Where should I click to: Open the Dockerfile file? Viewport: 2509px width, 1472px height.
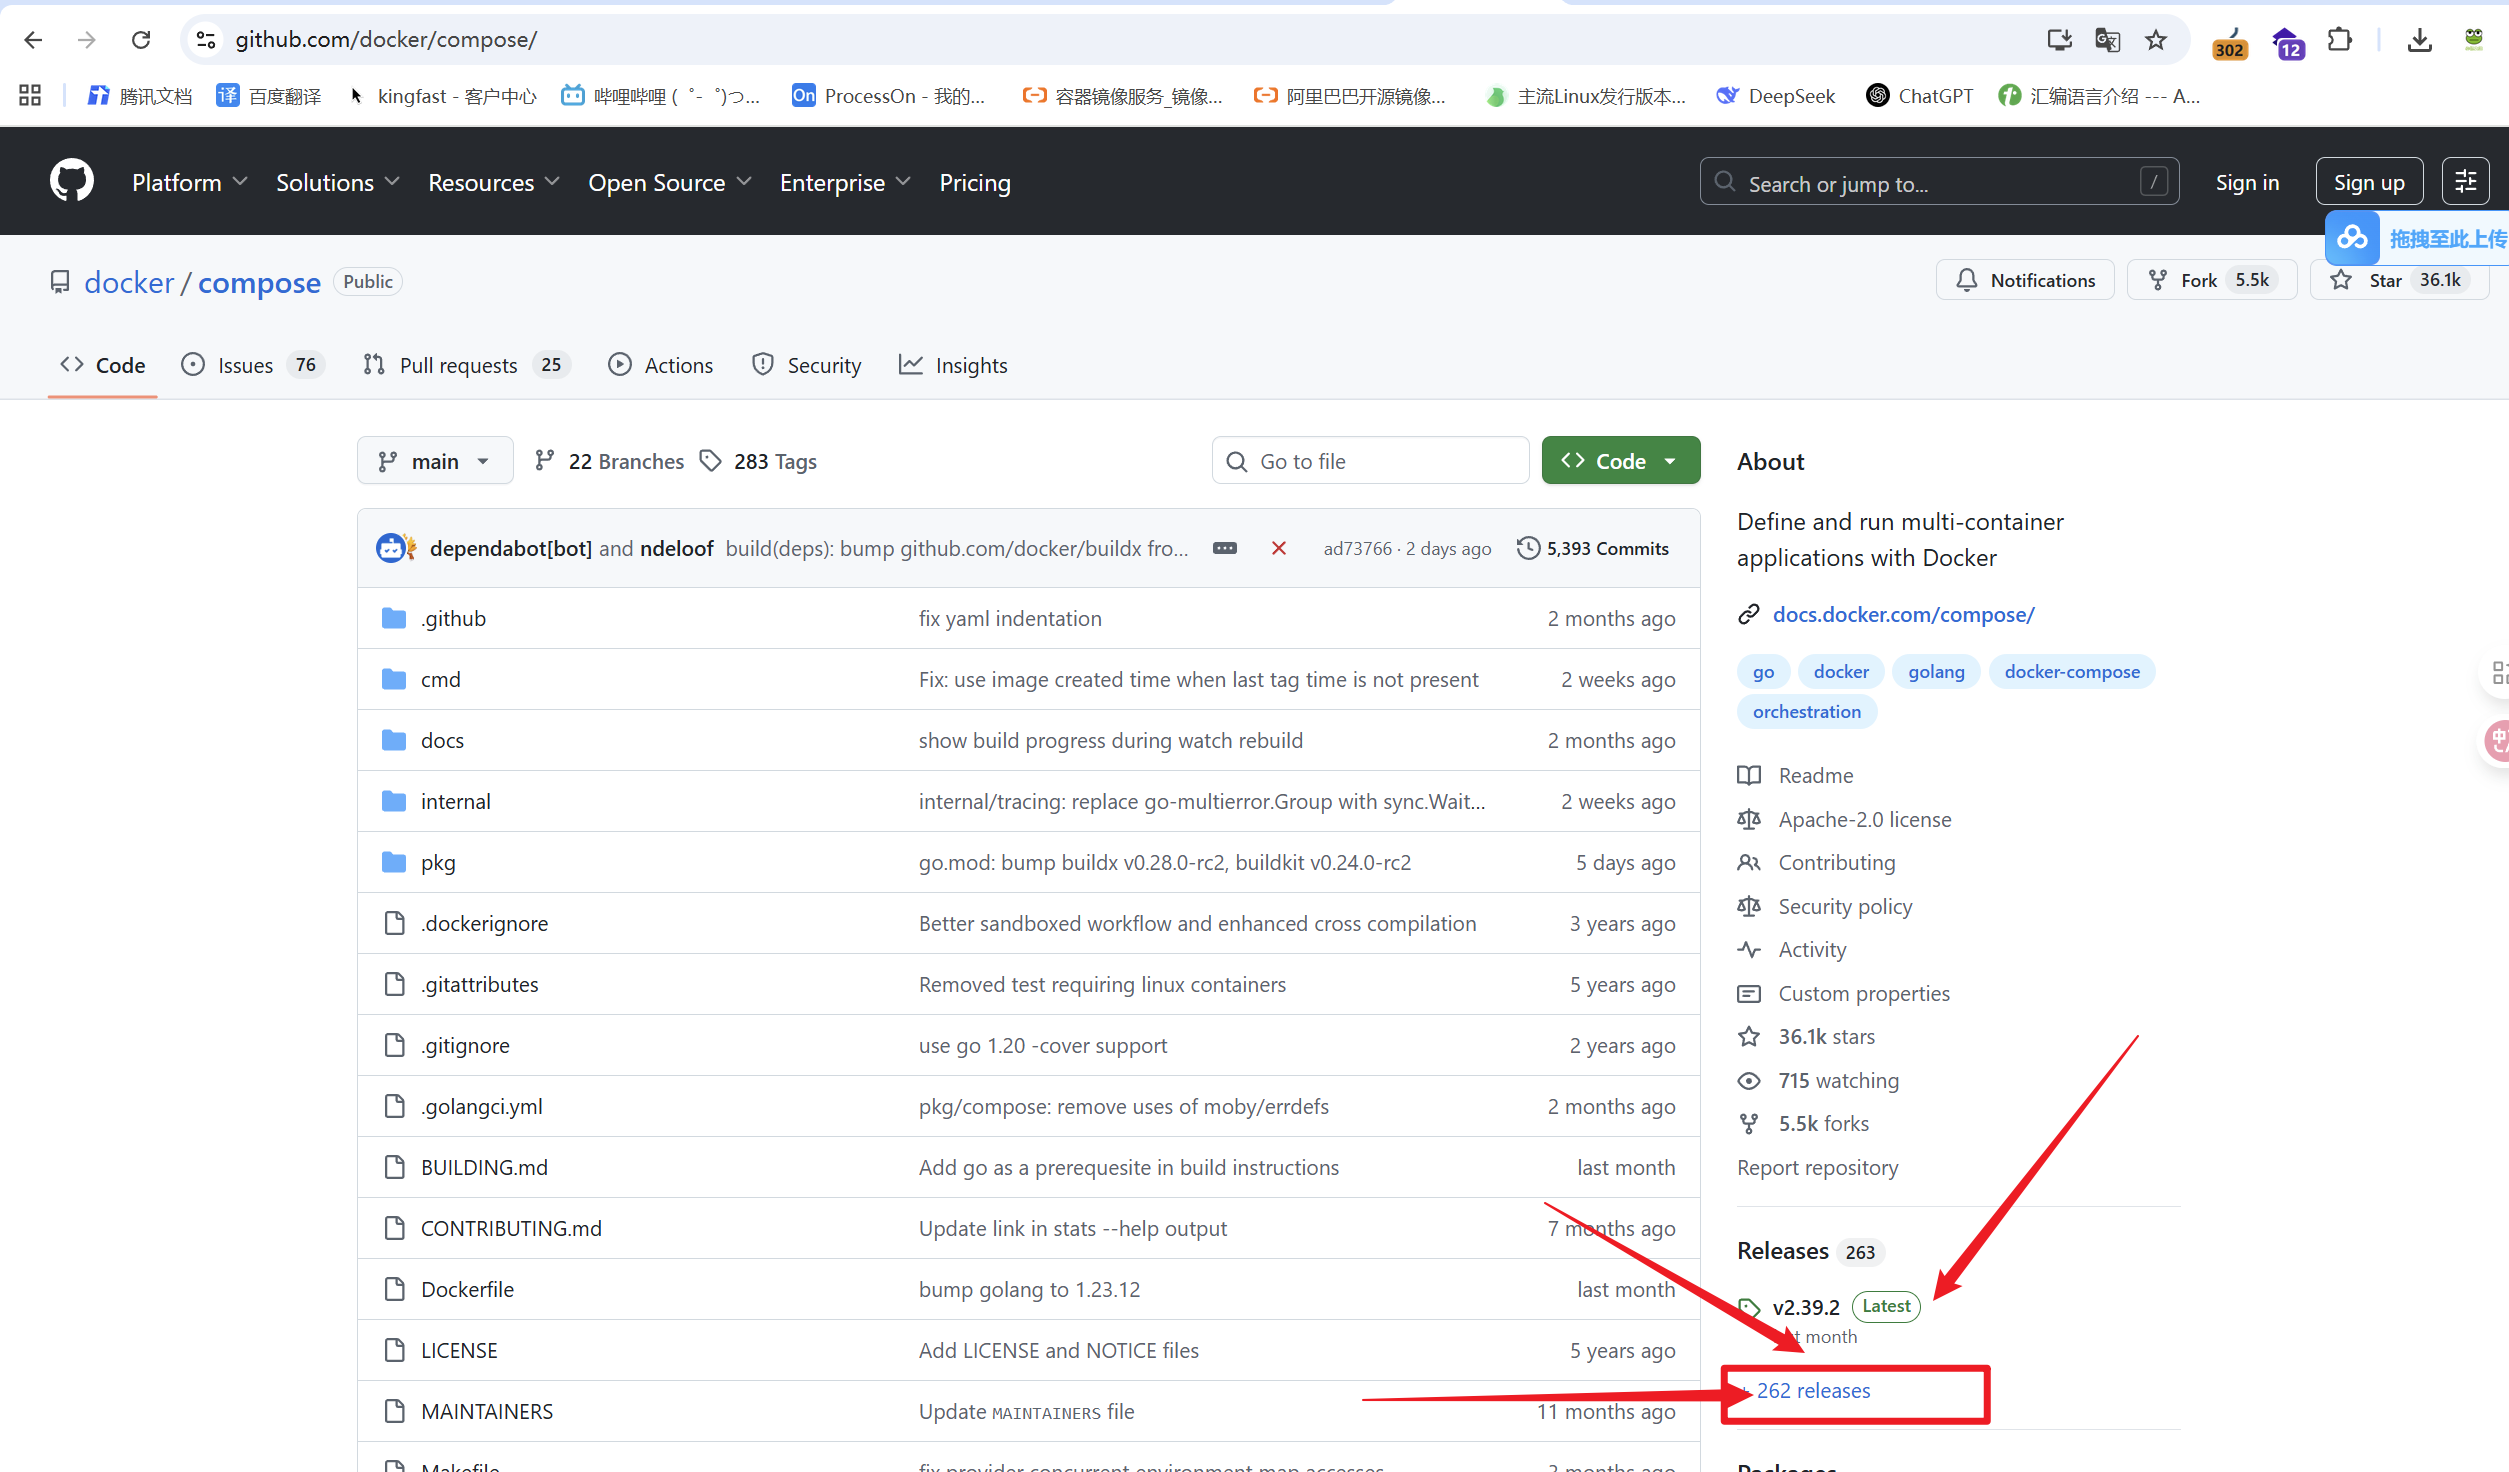pyautogui.click(x=467, y=1290)
